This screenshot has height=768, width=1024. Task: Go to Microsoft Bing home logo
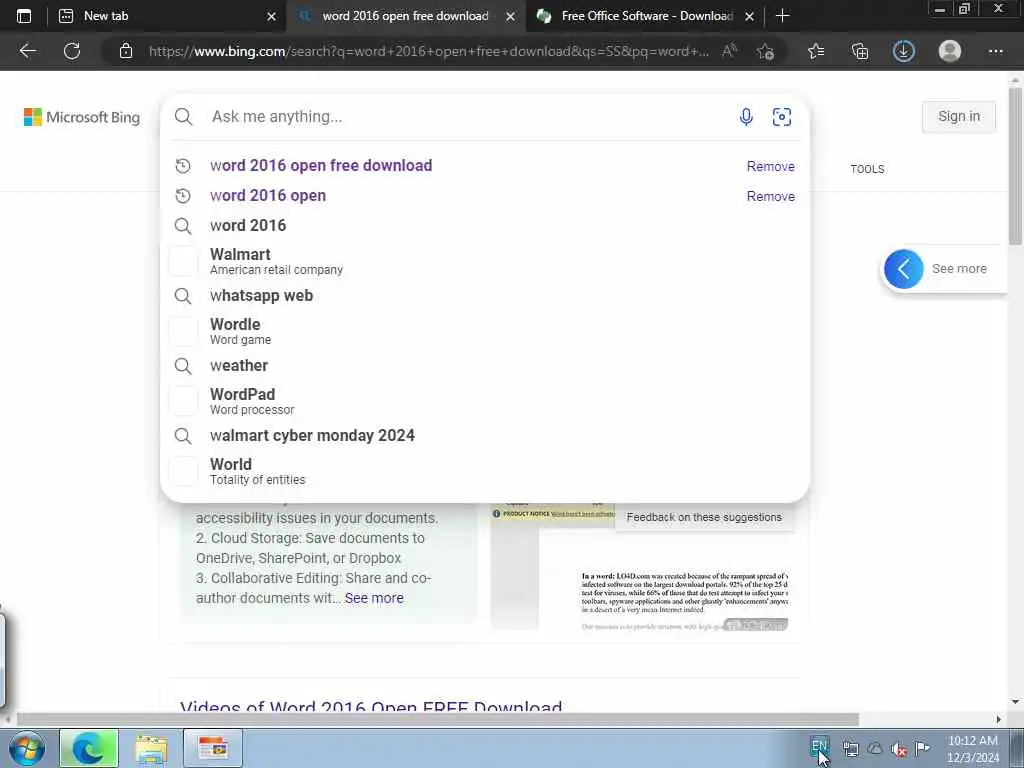82,117
